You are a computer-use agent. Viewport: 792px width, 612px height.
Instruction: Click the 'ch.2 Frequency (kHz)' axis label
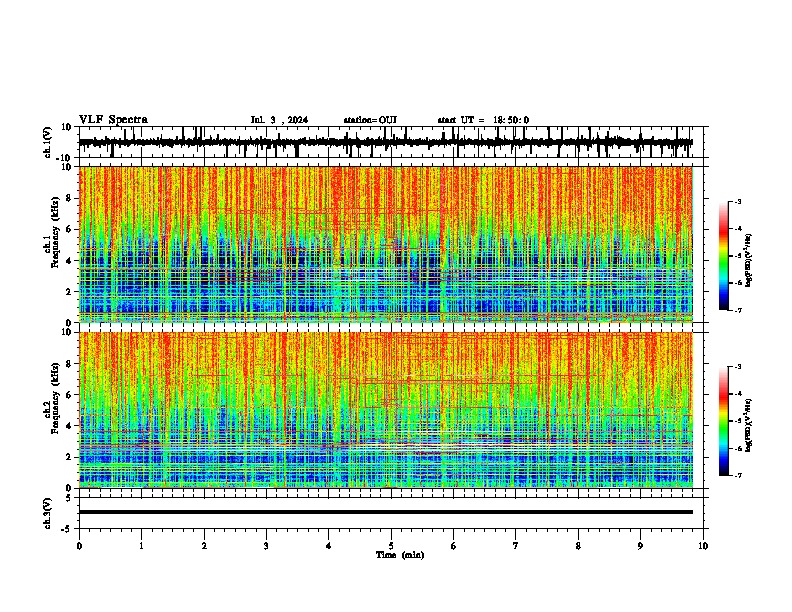pos(51,398)
